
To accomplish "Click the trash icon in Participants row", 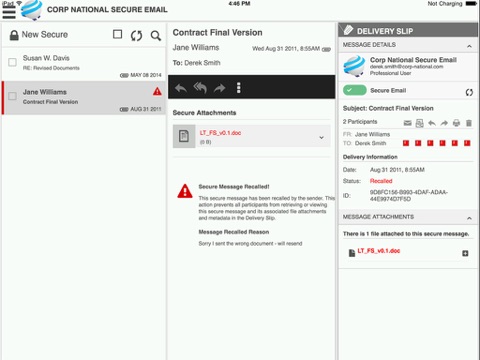I will tap(469, 123).
